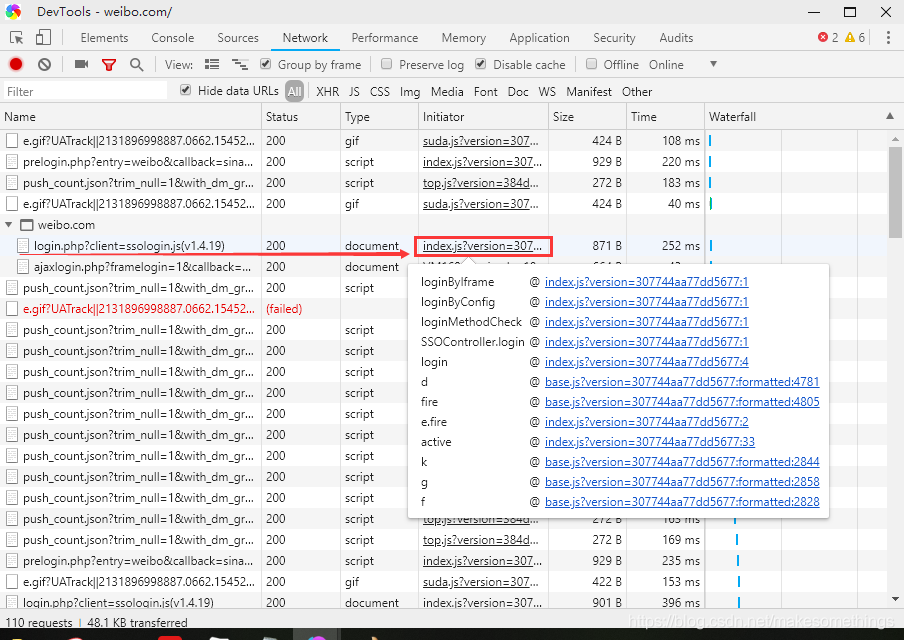Toggle Group by frame checkbox
Screen dimensions: 904x640
point(266,64)
